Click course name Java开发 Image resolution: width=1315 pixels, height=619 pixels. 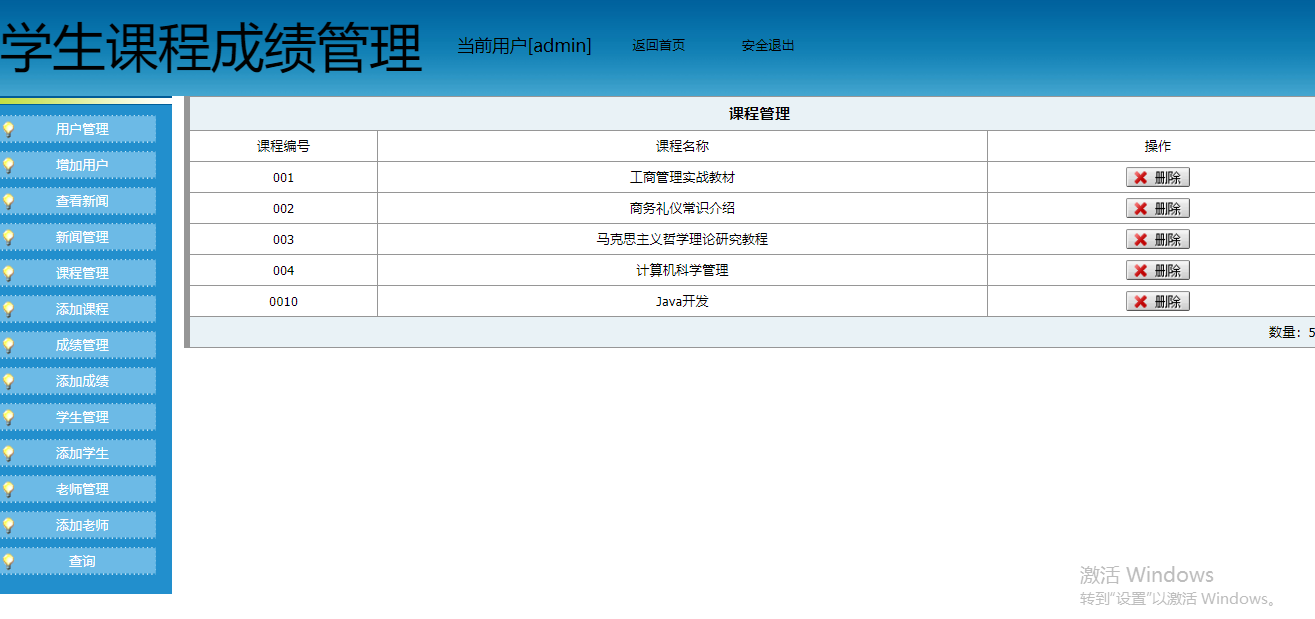(682, 301)
